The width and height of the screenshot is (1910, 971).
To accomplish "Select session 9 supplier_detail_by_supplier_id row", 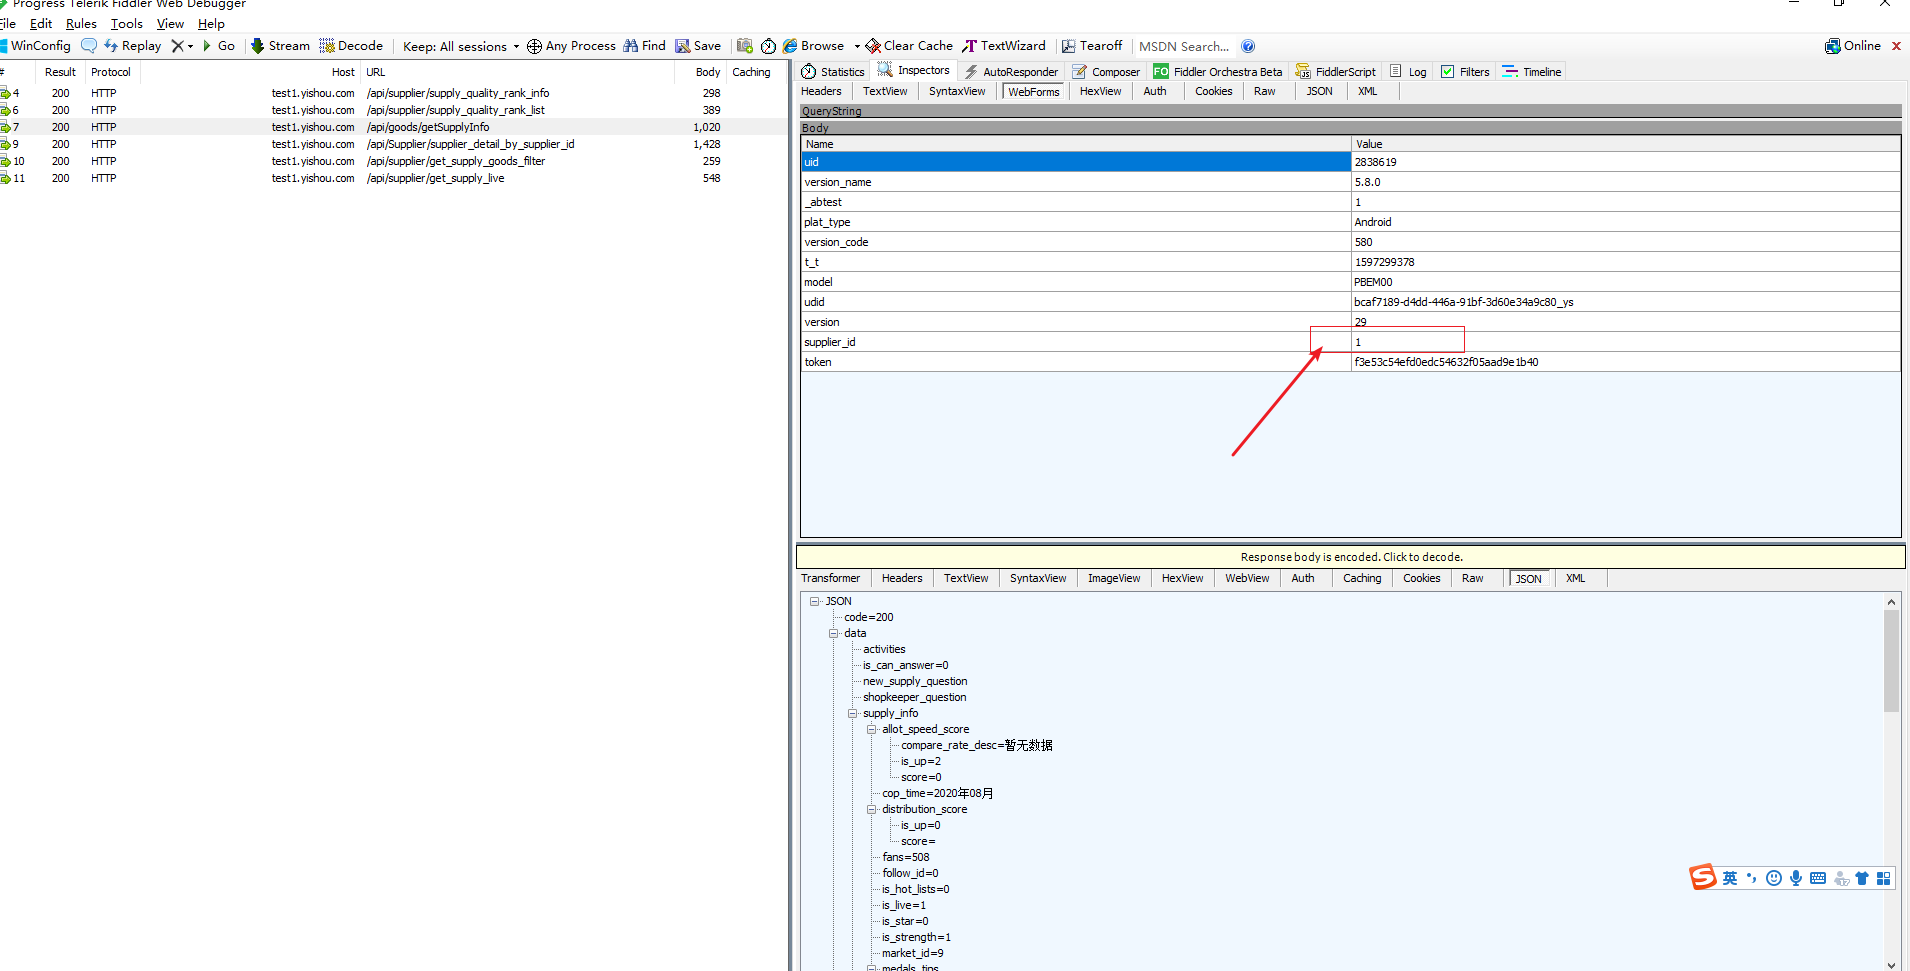I will pyautogui.click(x=394, y=144).
